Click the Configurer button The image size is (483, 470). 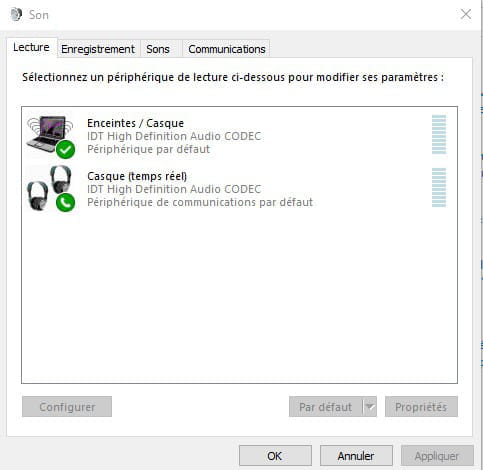click(67, 407)
